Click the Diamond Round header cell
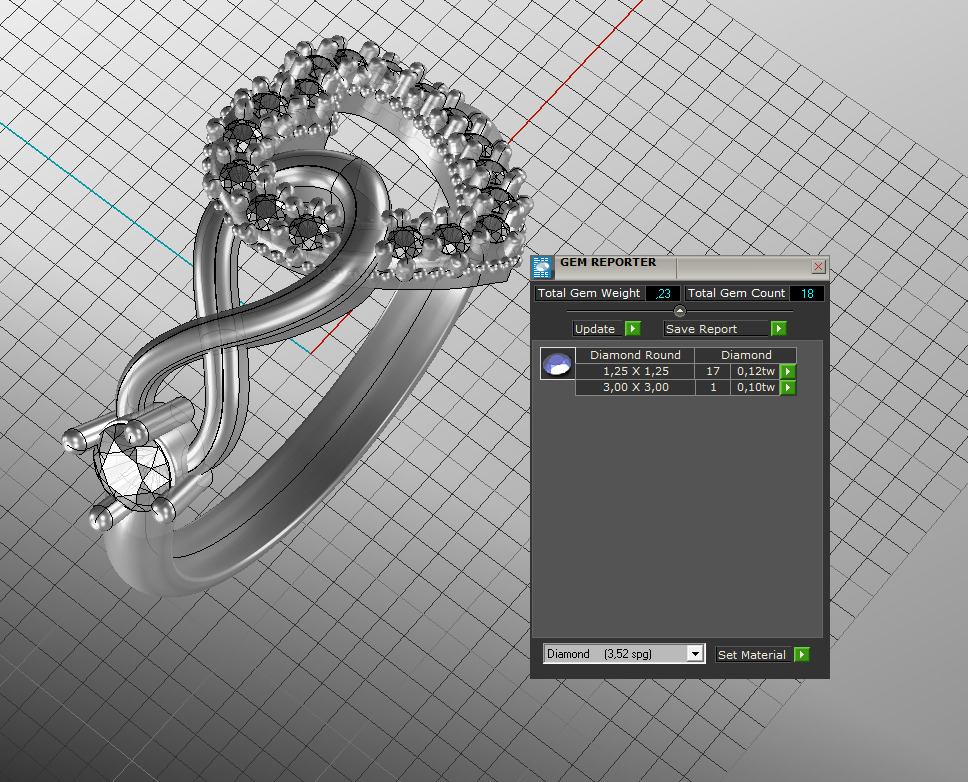Image resolution: width=968 pixels, height=782 pixels. click(x=635, y=355)
